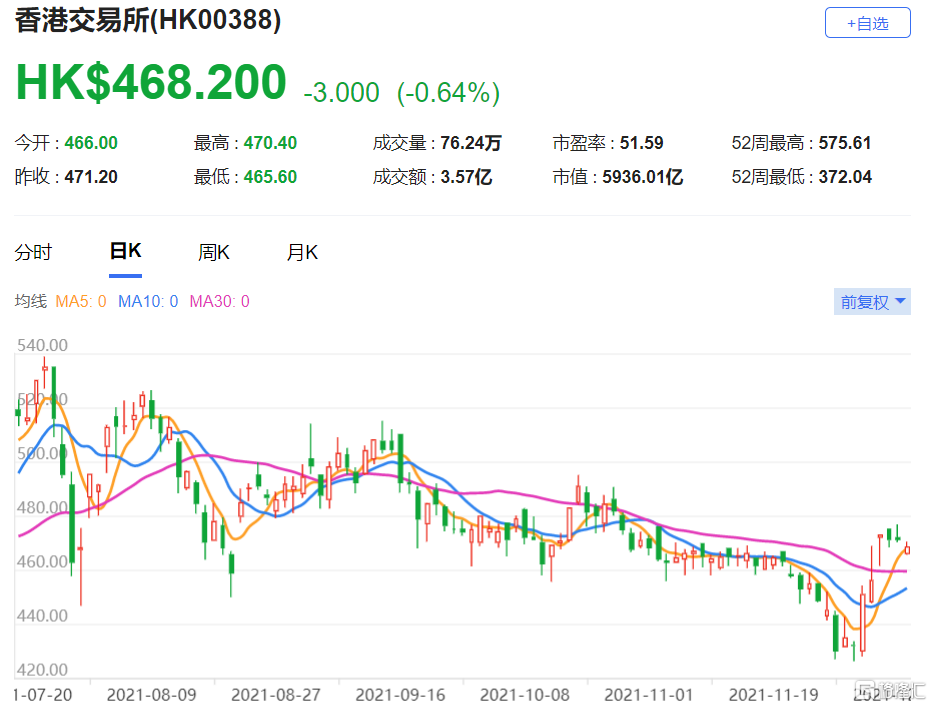Open the 周K weekly chart tab
This screenshot has width=932, height=708.
213,252
